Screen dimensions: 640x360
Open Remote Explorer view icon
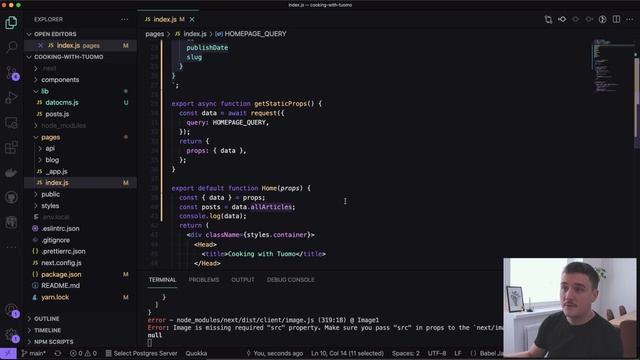[11, 122]
